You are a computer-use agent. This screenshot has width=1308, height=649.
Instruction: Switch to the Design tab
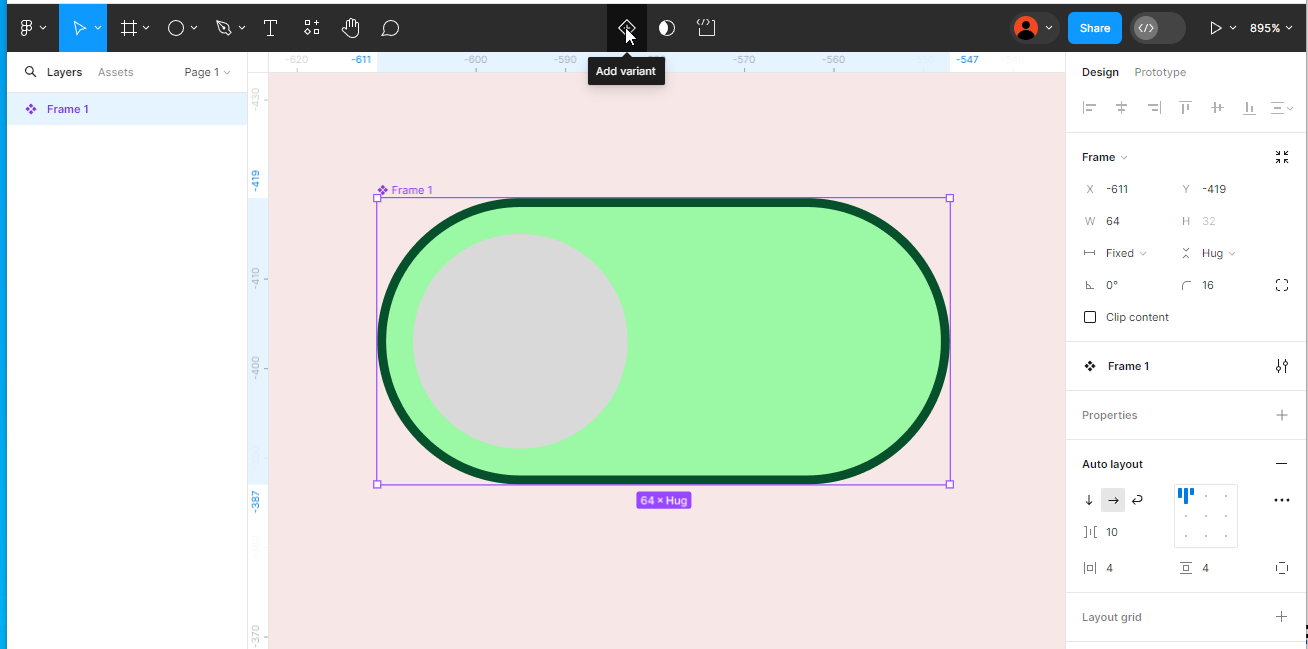pyautogui.click(x=1100, y=72)
